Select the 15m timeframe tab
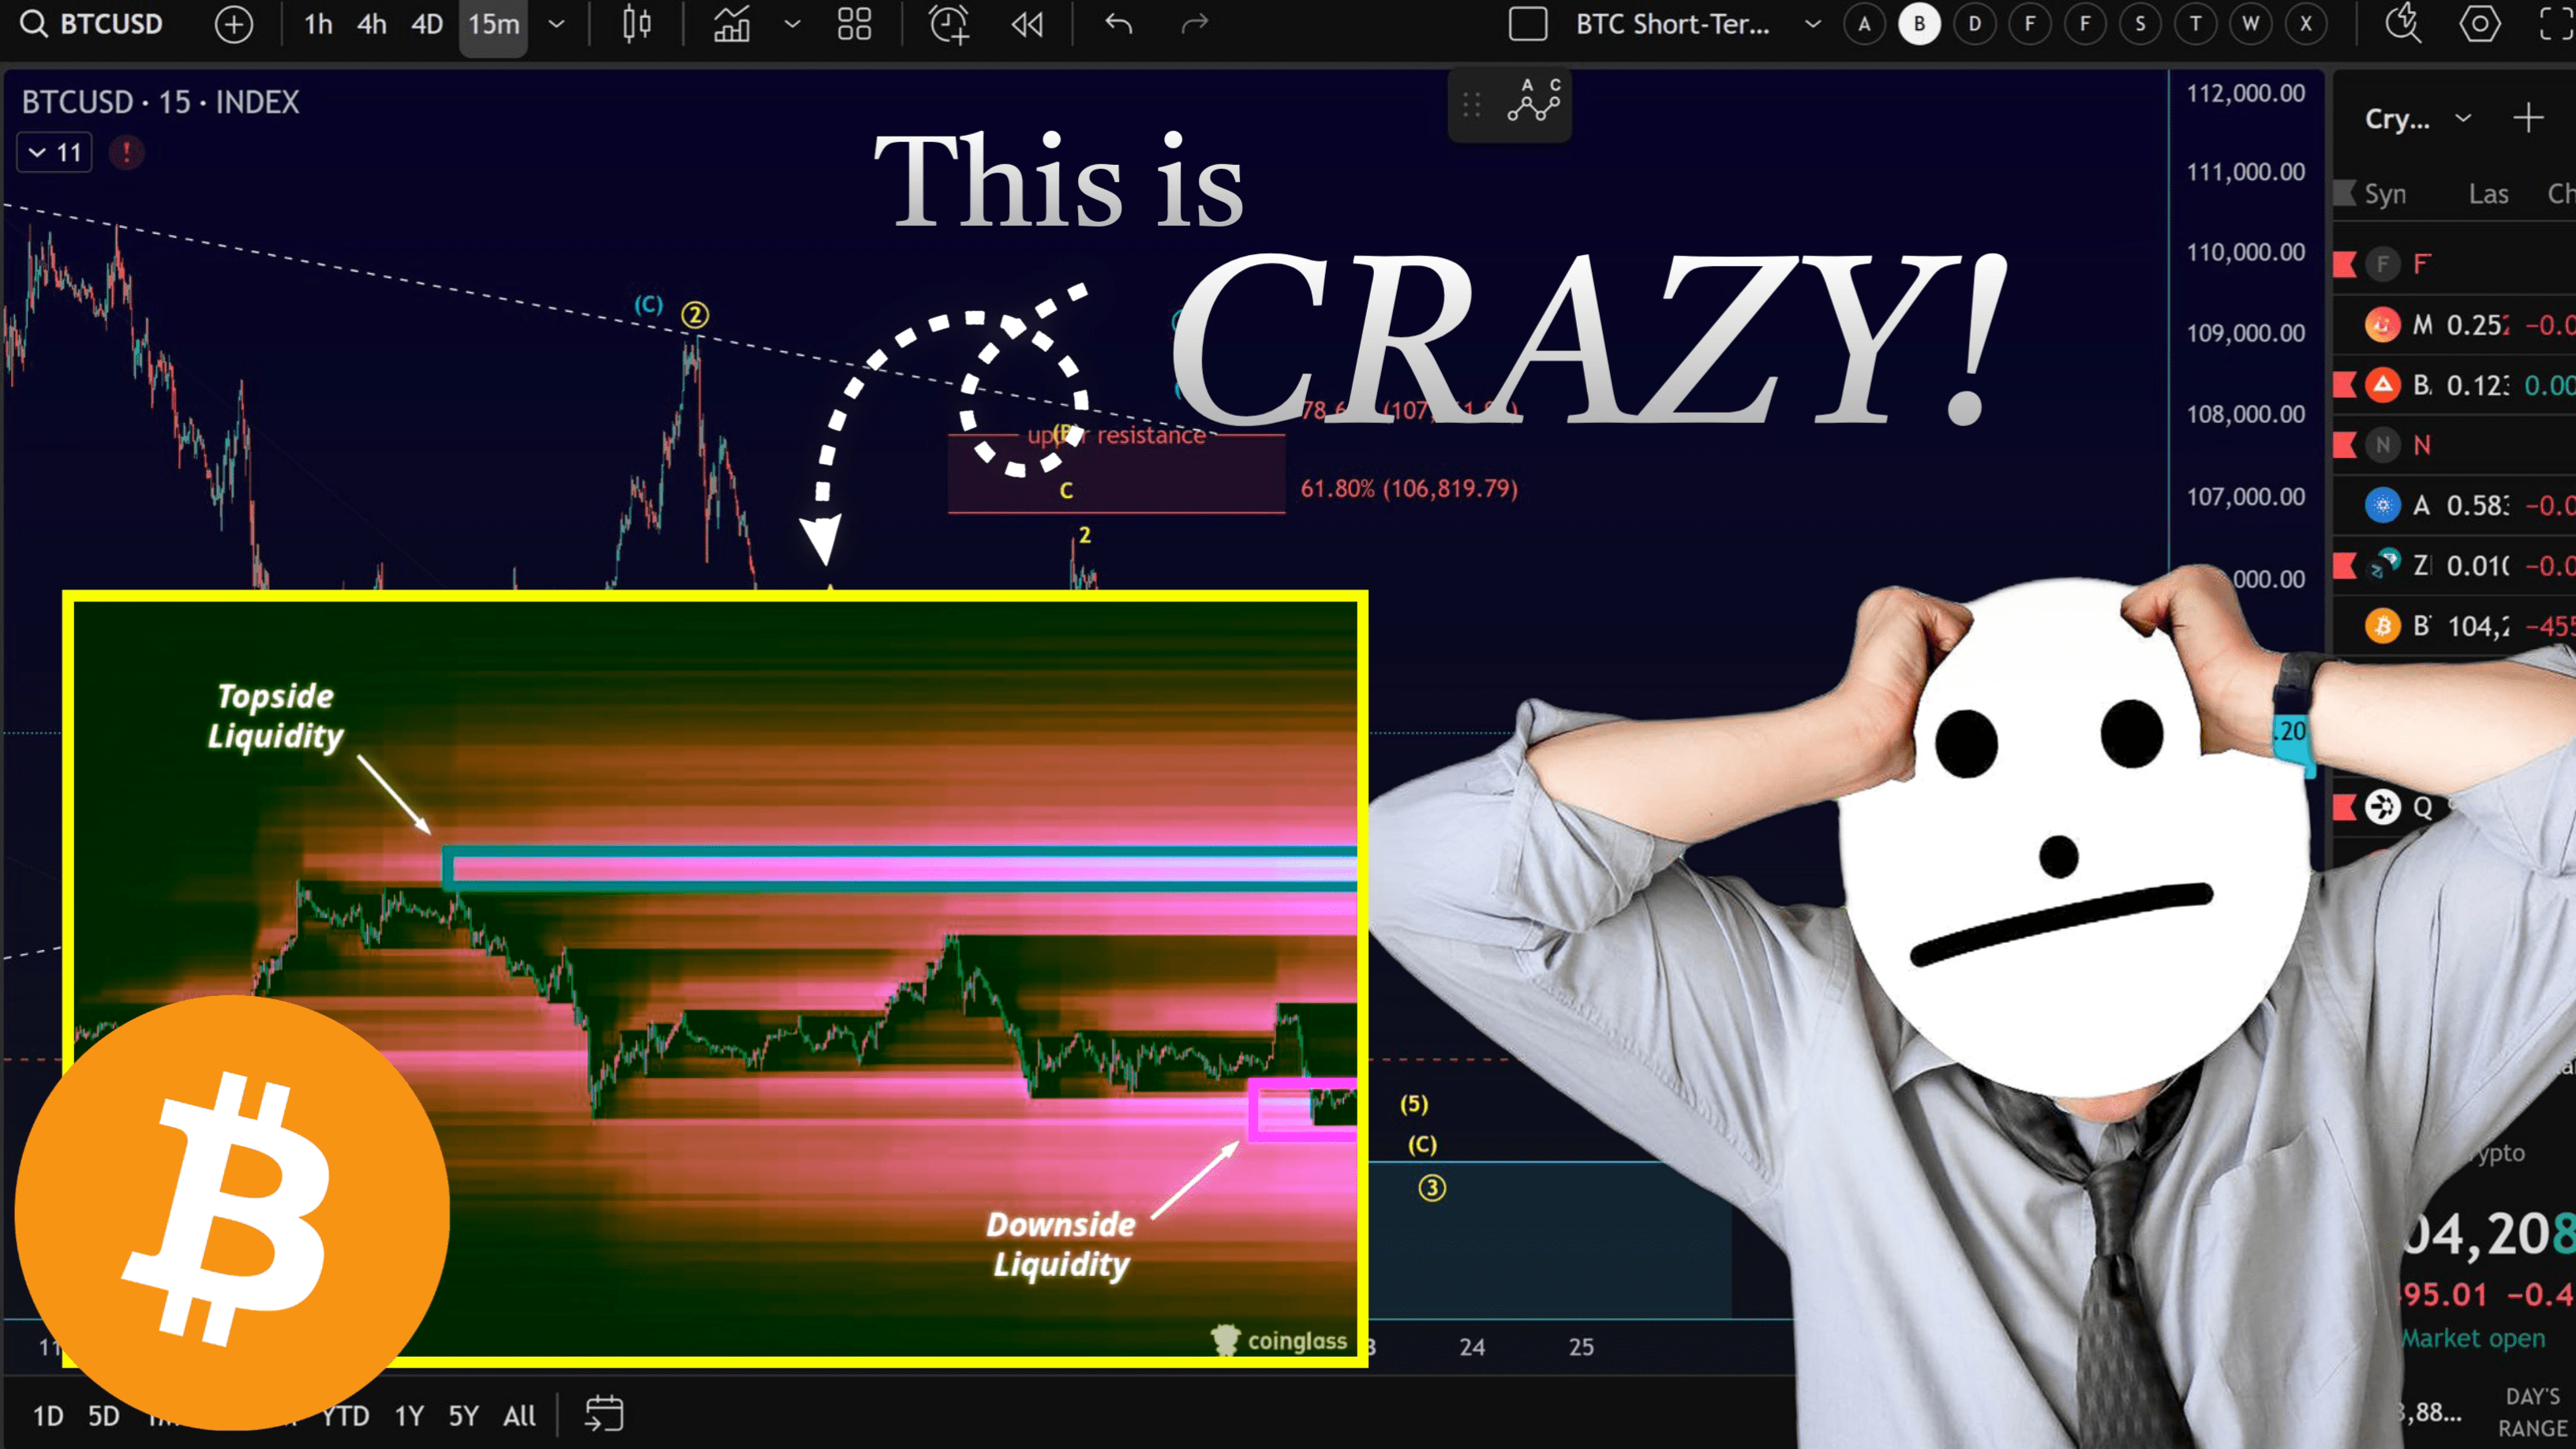Screen dimensions: 2576x1449 493,24
